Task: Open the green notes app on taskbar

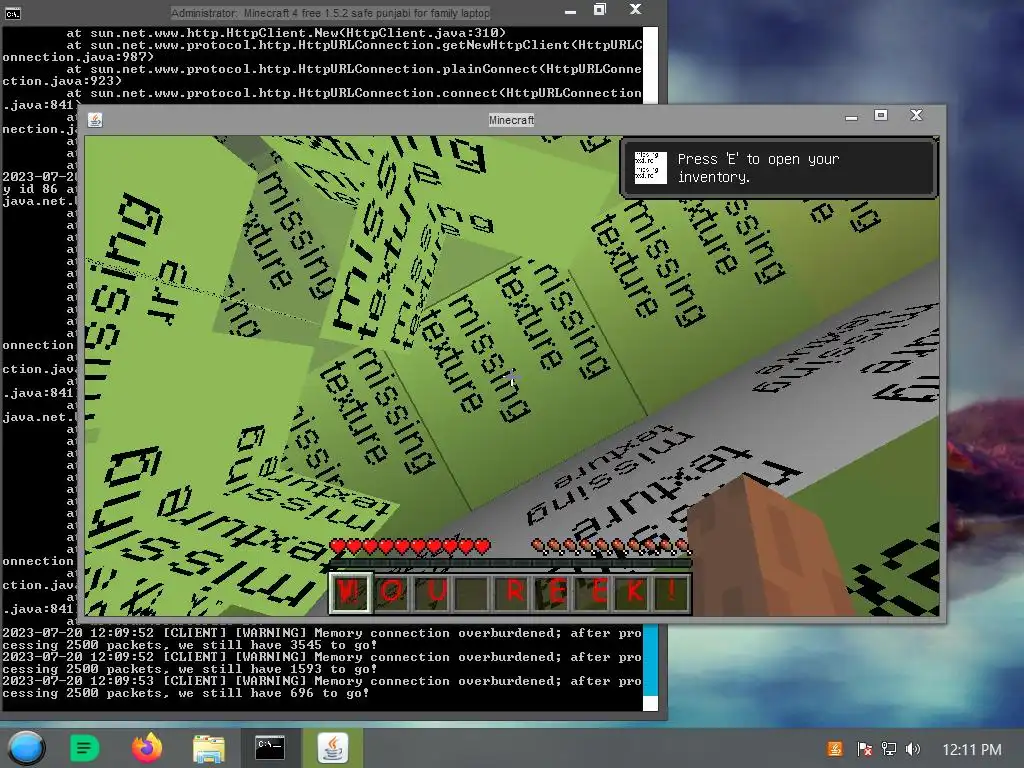Action: point(85,748)
